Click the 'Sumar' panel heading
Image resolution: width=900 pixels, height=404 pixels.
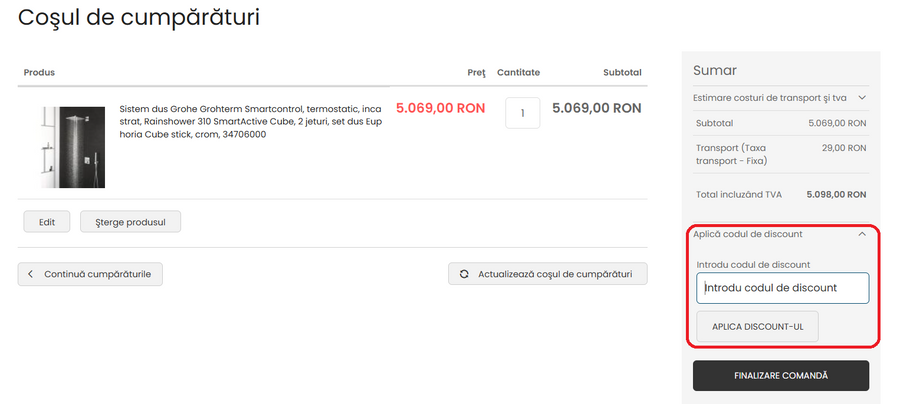[715, 70]
